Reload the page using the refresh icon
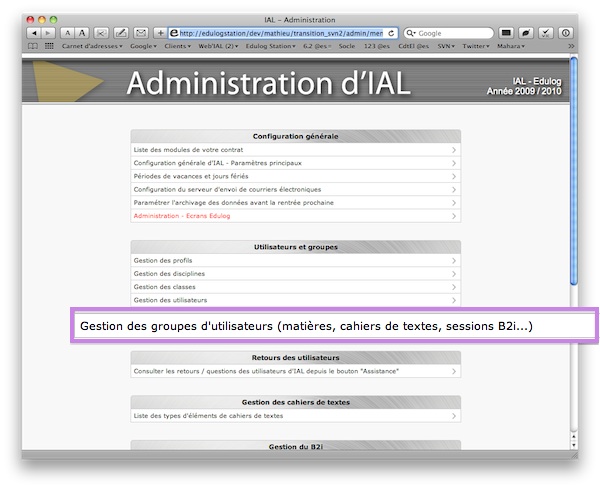This screenshot has width=600, height=489. (x=391, y=33)
